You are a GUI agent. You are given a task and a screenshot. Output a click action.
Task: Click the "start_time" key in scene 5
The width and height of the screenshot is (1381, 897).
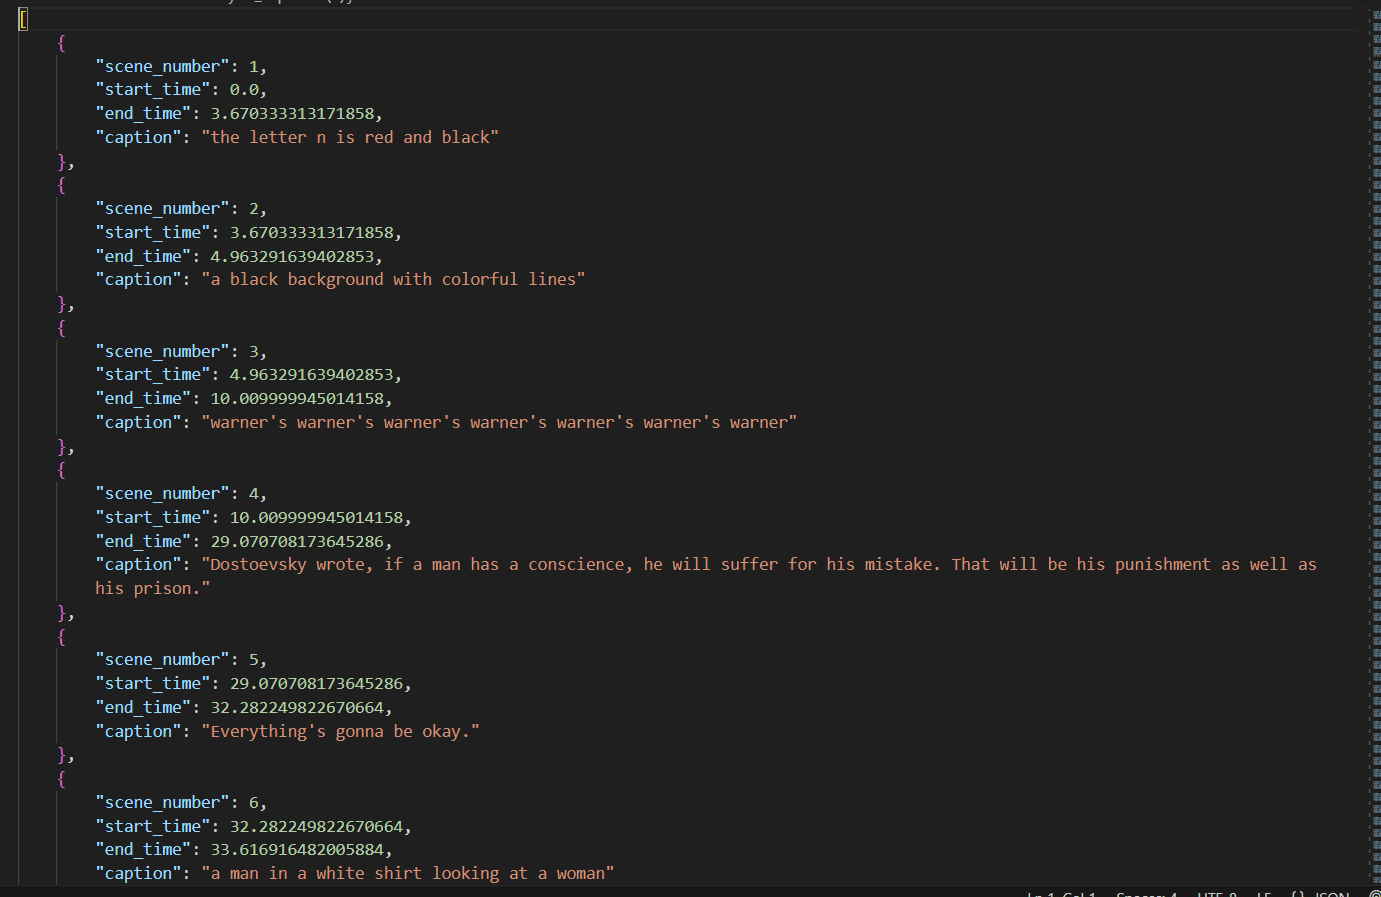[153, 684]
